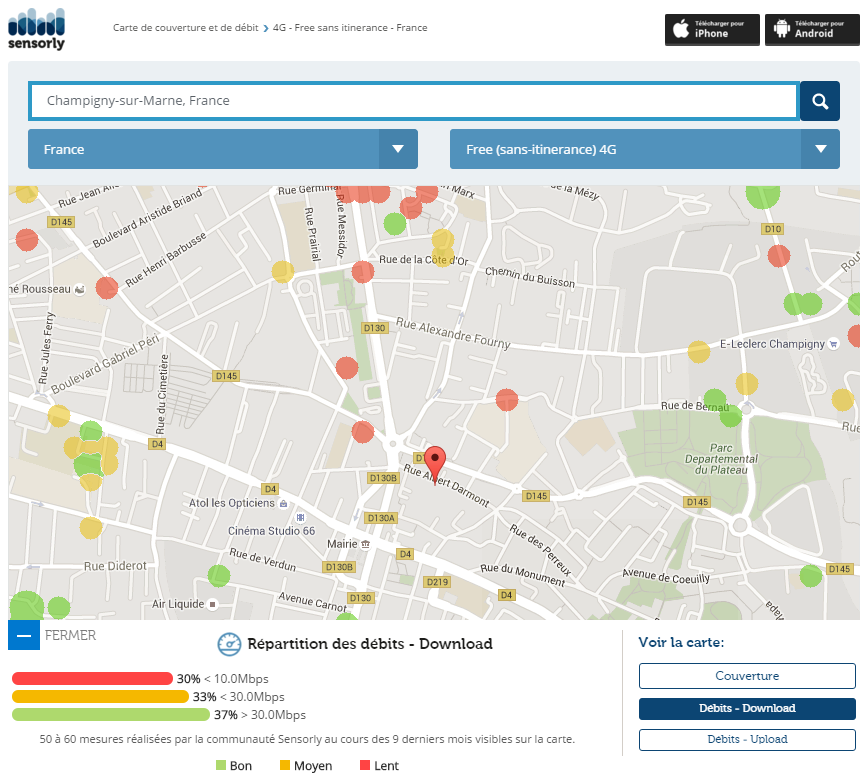Download the iPhone app

click(x=712, y=29)
